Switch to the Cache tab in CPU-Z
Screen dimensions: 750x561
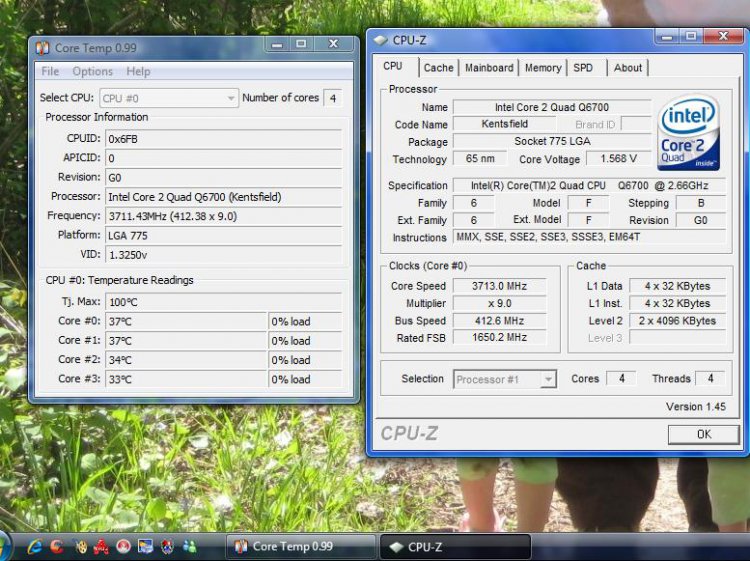pos(439,68)
